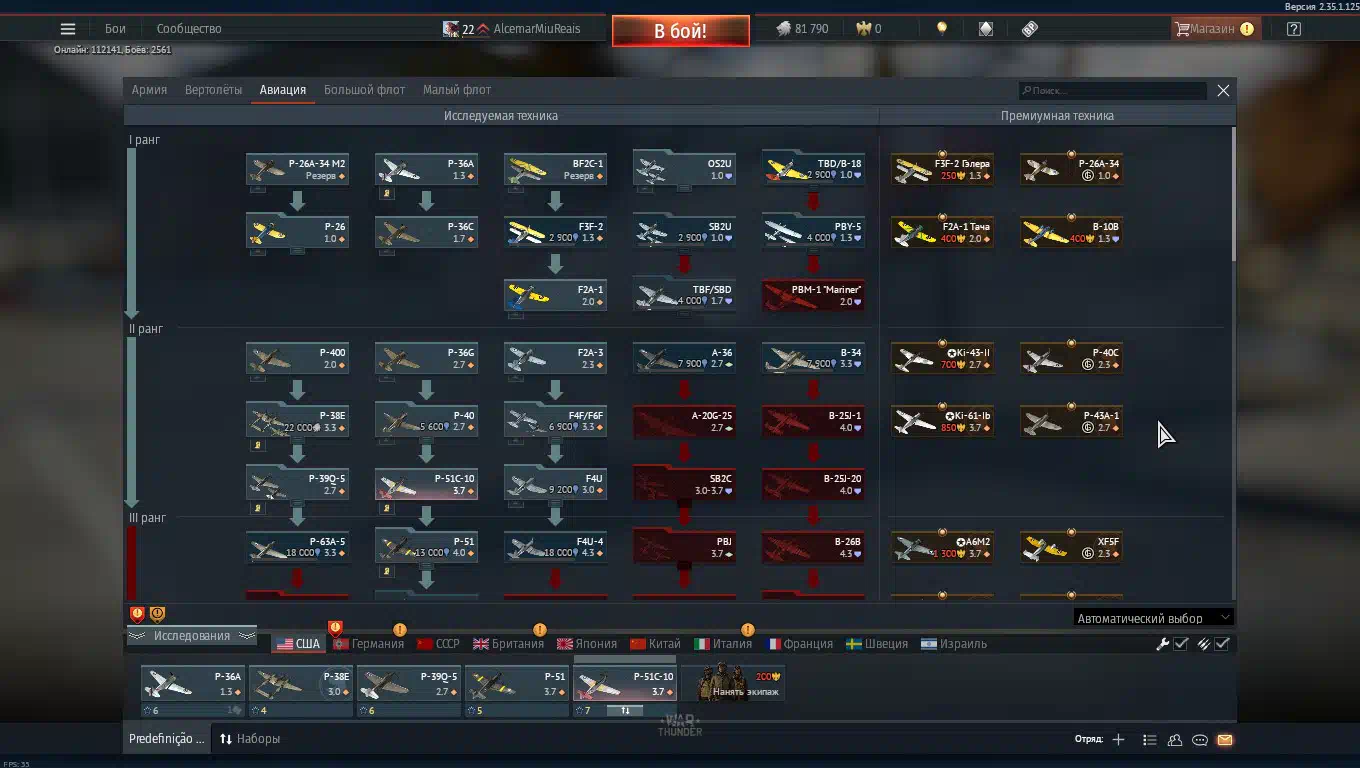This screenshot has width=1360, height=768.
Task: Open the Сообщество menu
Action: 189,29
